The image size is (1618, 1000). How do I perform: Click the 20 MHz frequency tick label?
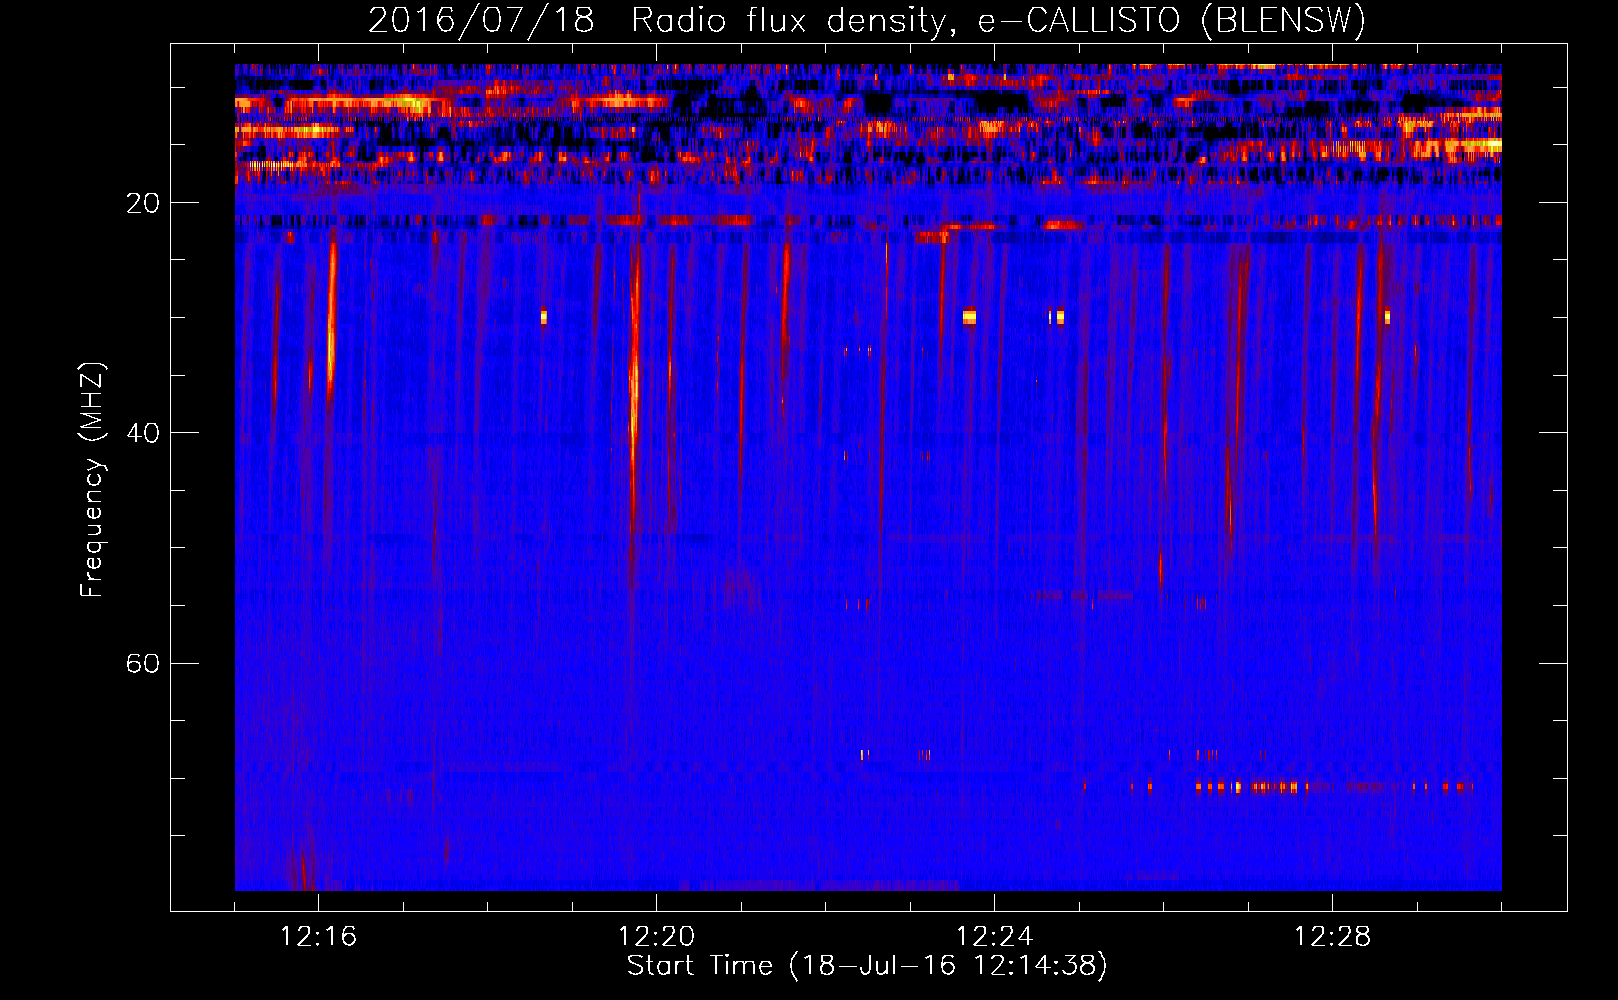tap(143, 203)
